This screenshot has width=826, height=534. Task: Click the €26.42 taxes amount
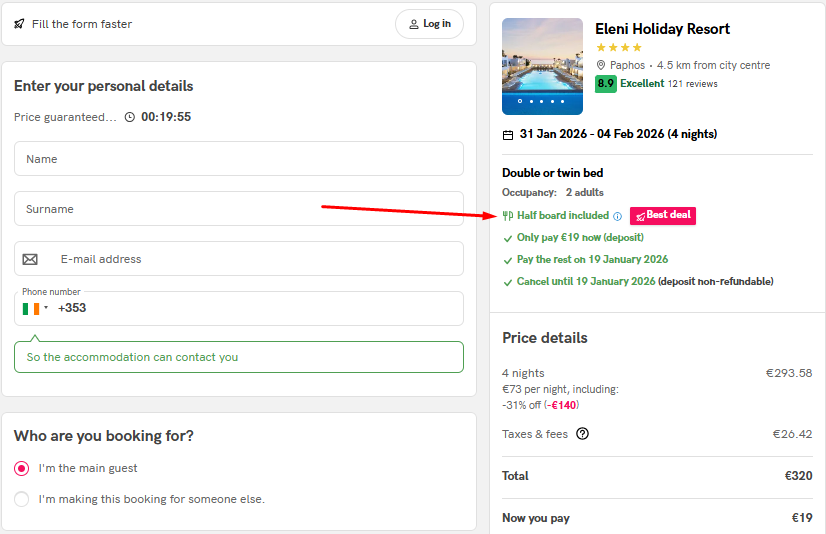coord(792,434)
